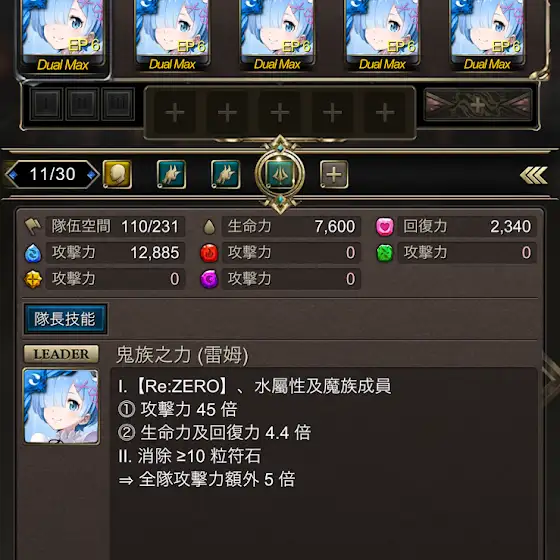The width and height of the screenshot is (560, 560).
Task: Go to next team with right blue arrow
Action: coord(91,175)
